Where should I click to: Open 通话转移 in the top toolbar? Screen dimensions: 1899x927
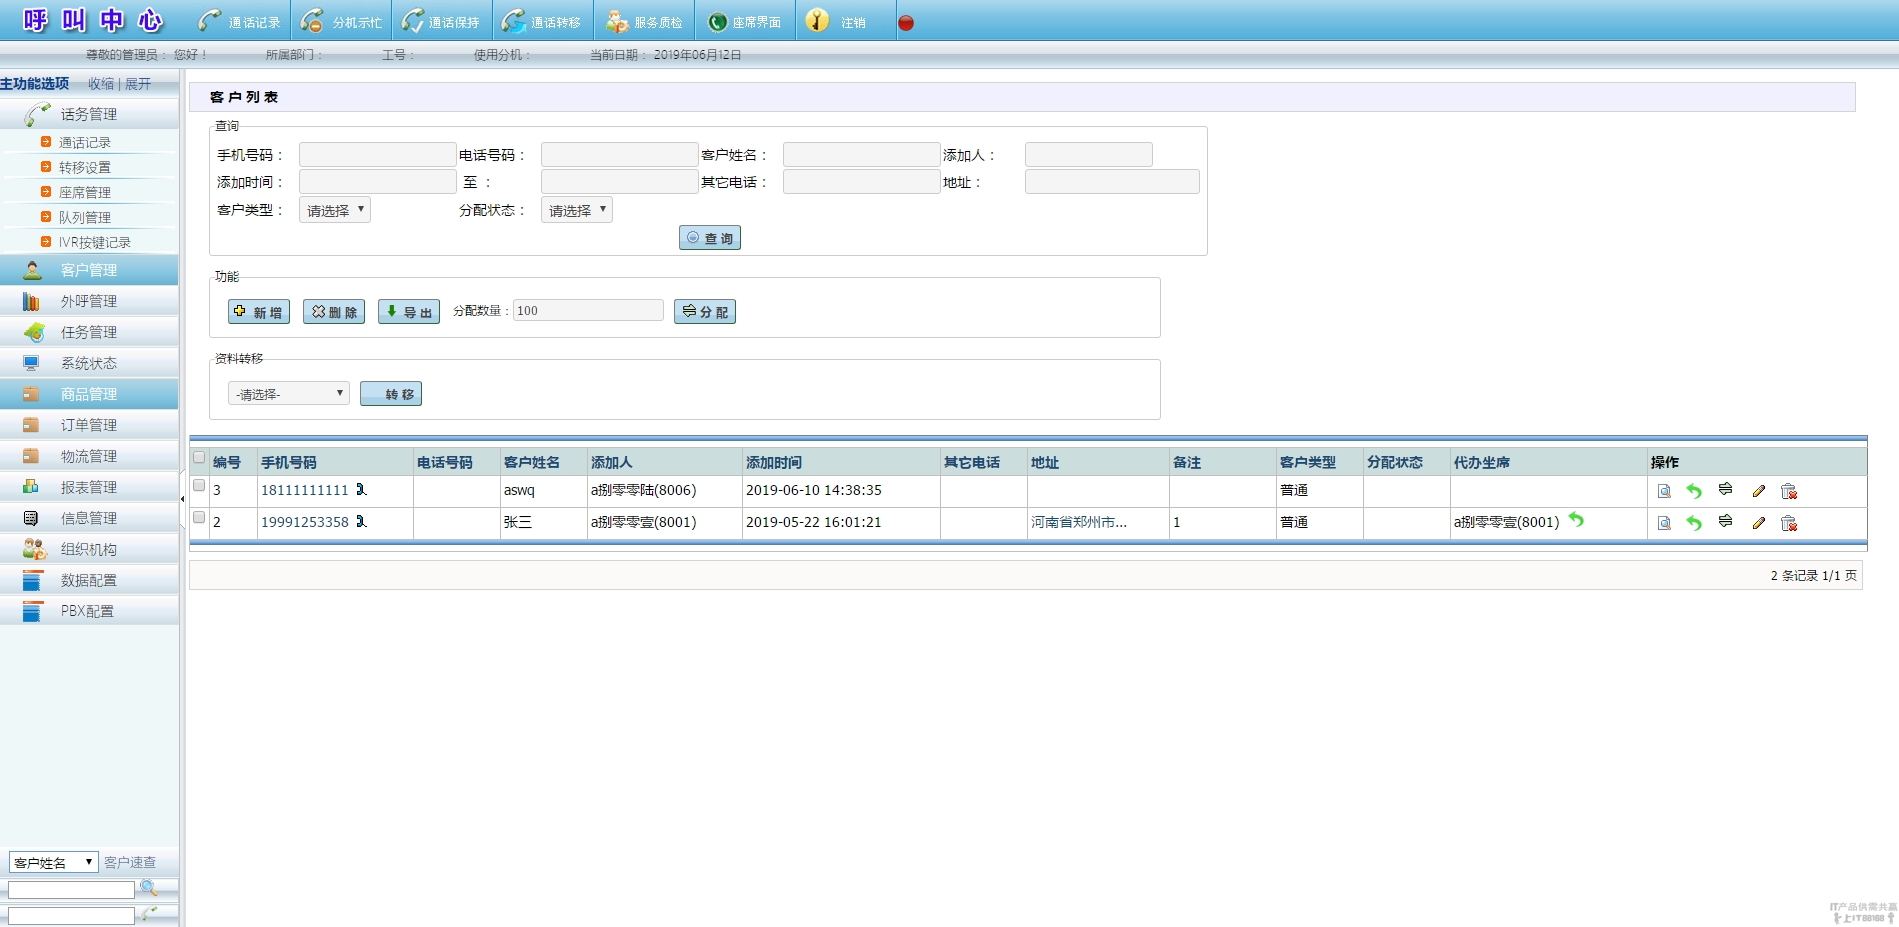tap(542, 22)
